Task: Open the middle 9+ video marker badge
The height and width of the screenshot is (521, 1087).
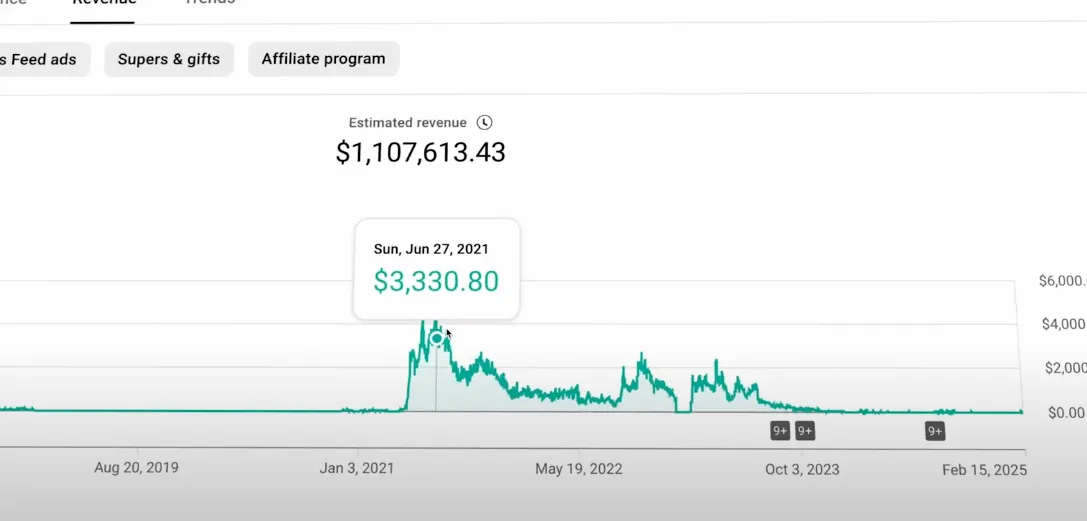Action: point(805,431)
